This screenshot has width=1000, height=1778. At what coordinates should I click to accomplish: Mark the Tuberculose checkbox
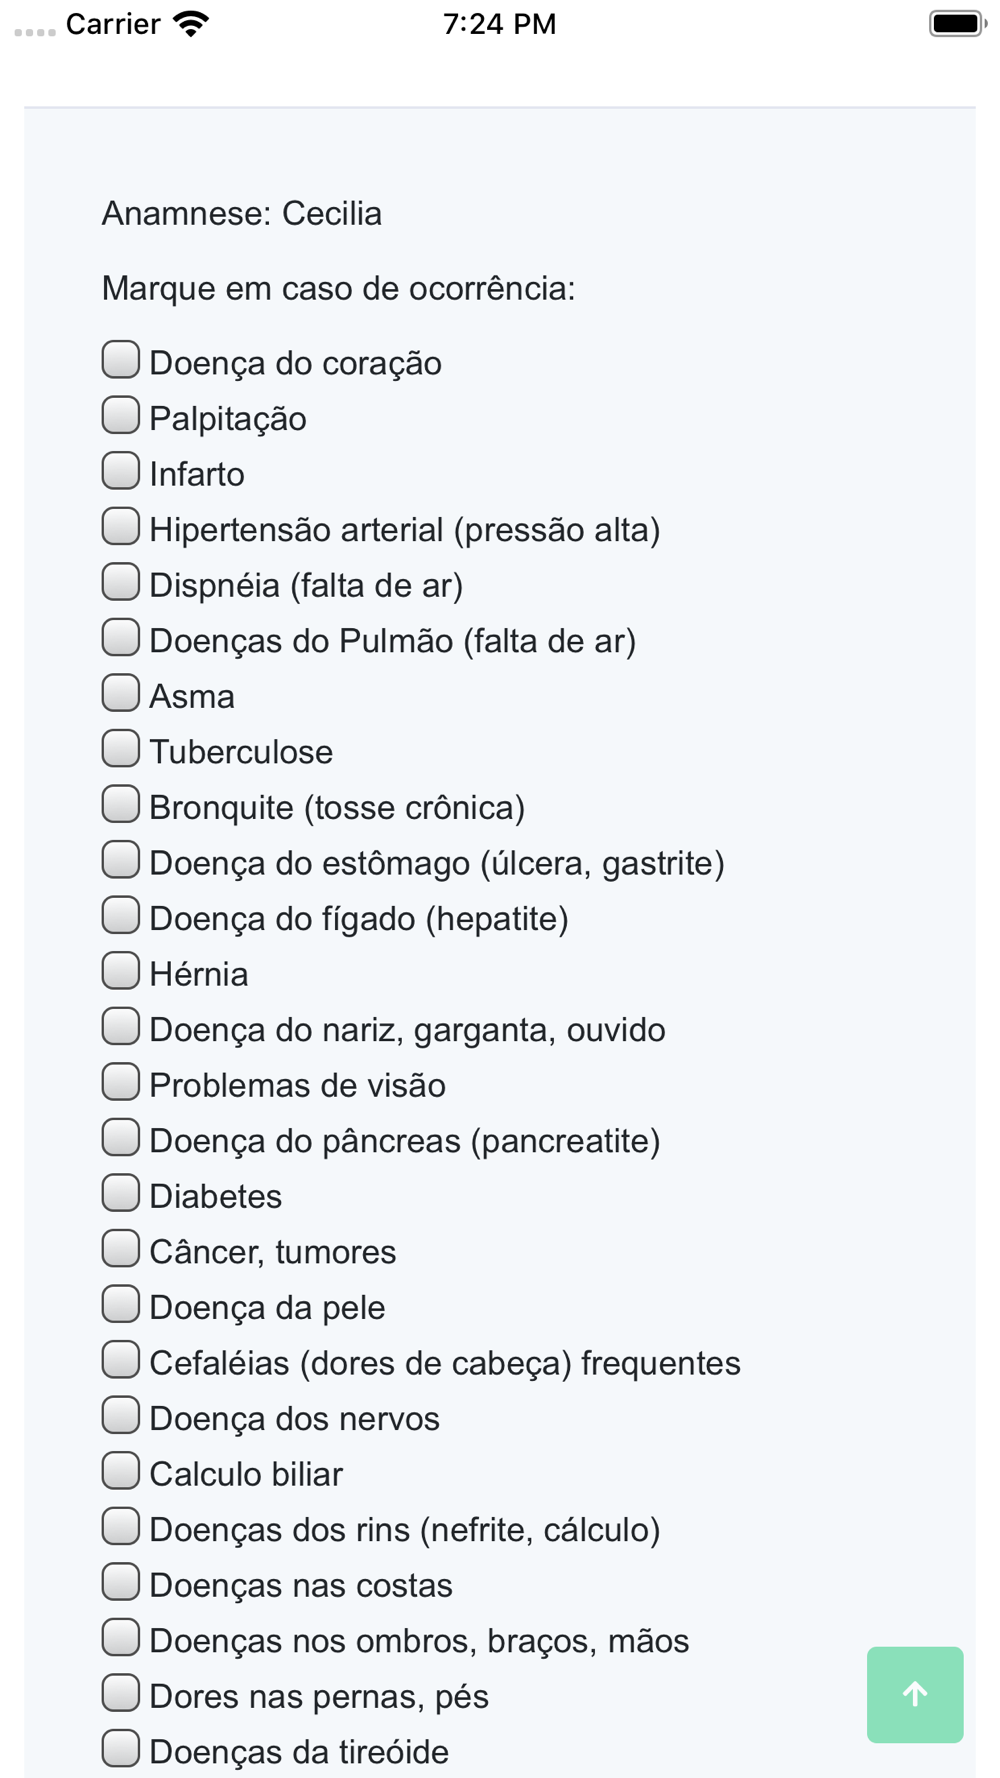point(120,748)
